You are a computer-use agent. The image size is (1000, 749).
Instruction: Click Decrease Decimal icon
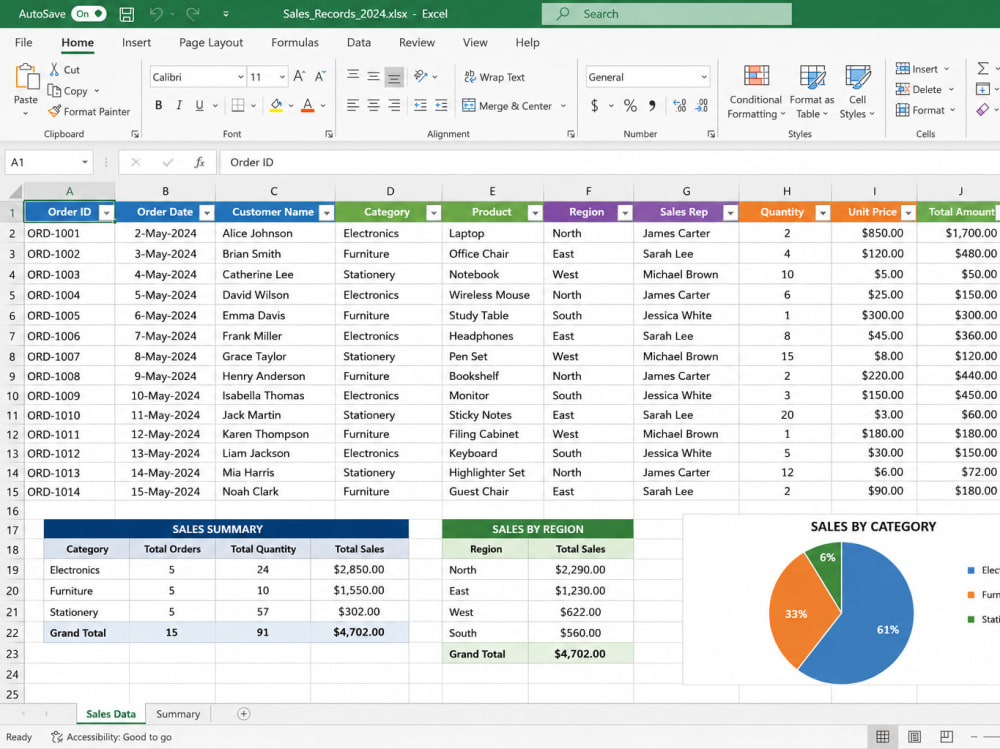tap(702, 105)
